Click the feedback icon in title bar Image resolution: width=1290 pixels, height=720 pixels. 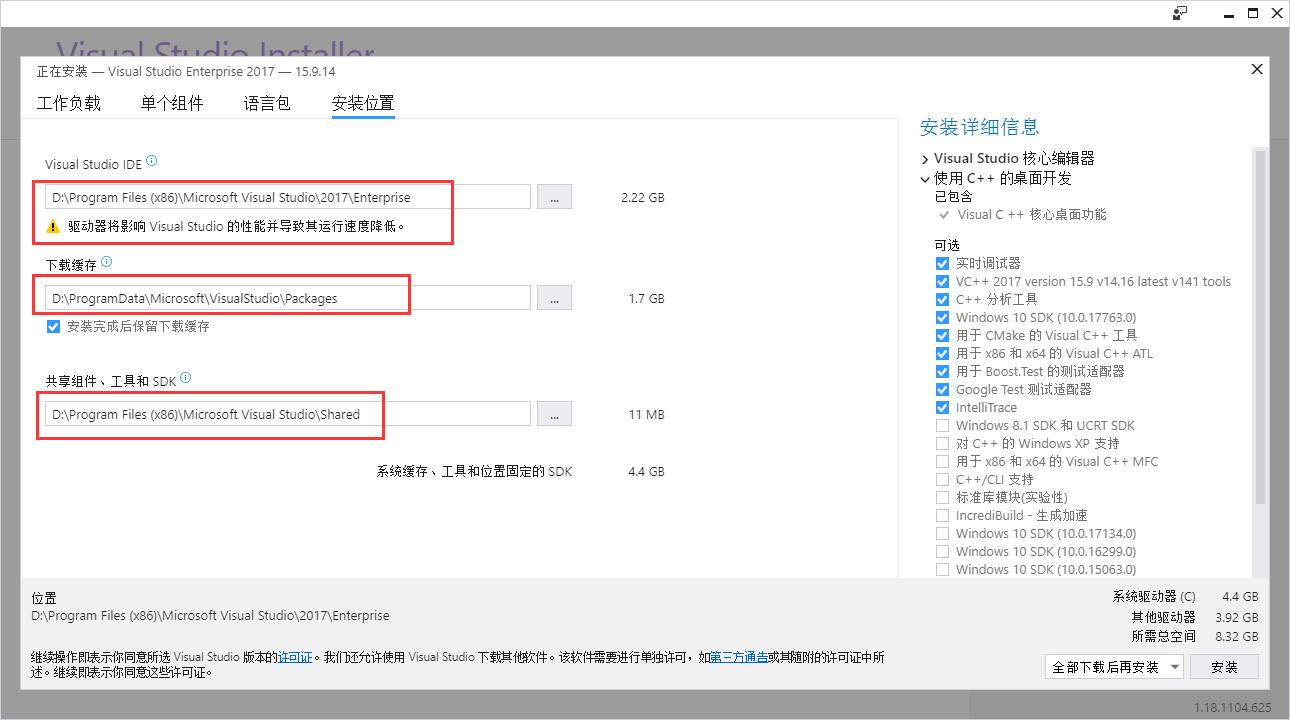click(1180, 13)
